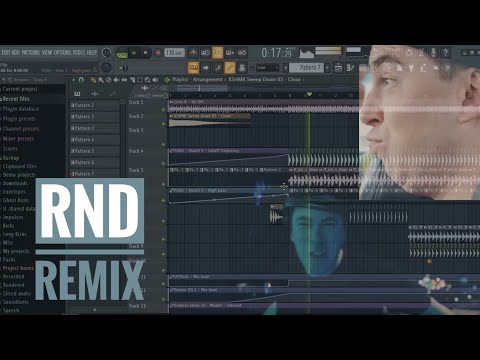Click the 0:17:29 time display
480x360 pixels.
277,53
